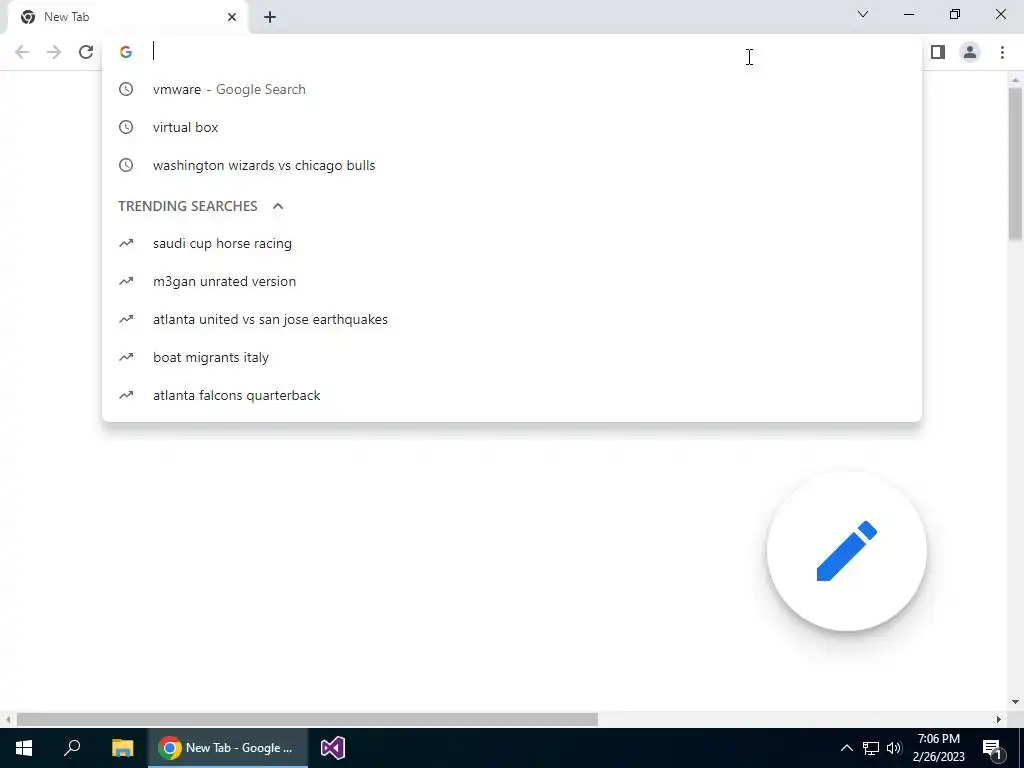Click the horizontal scrollbar thumb
The image size is (1024, 768).
click(307, 719)
